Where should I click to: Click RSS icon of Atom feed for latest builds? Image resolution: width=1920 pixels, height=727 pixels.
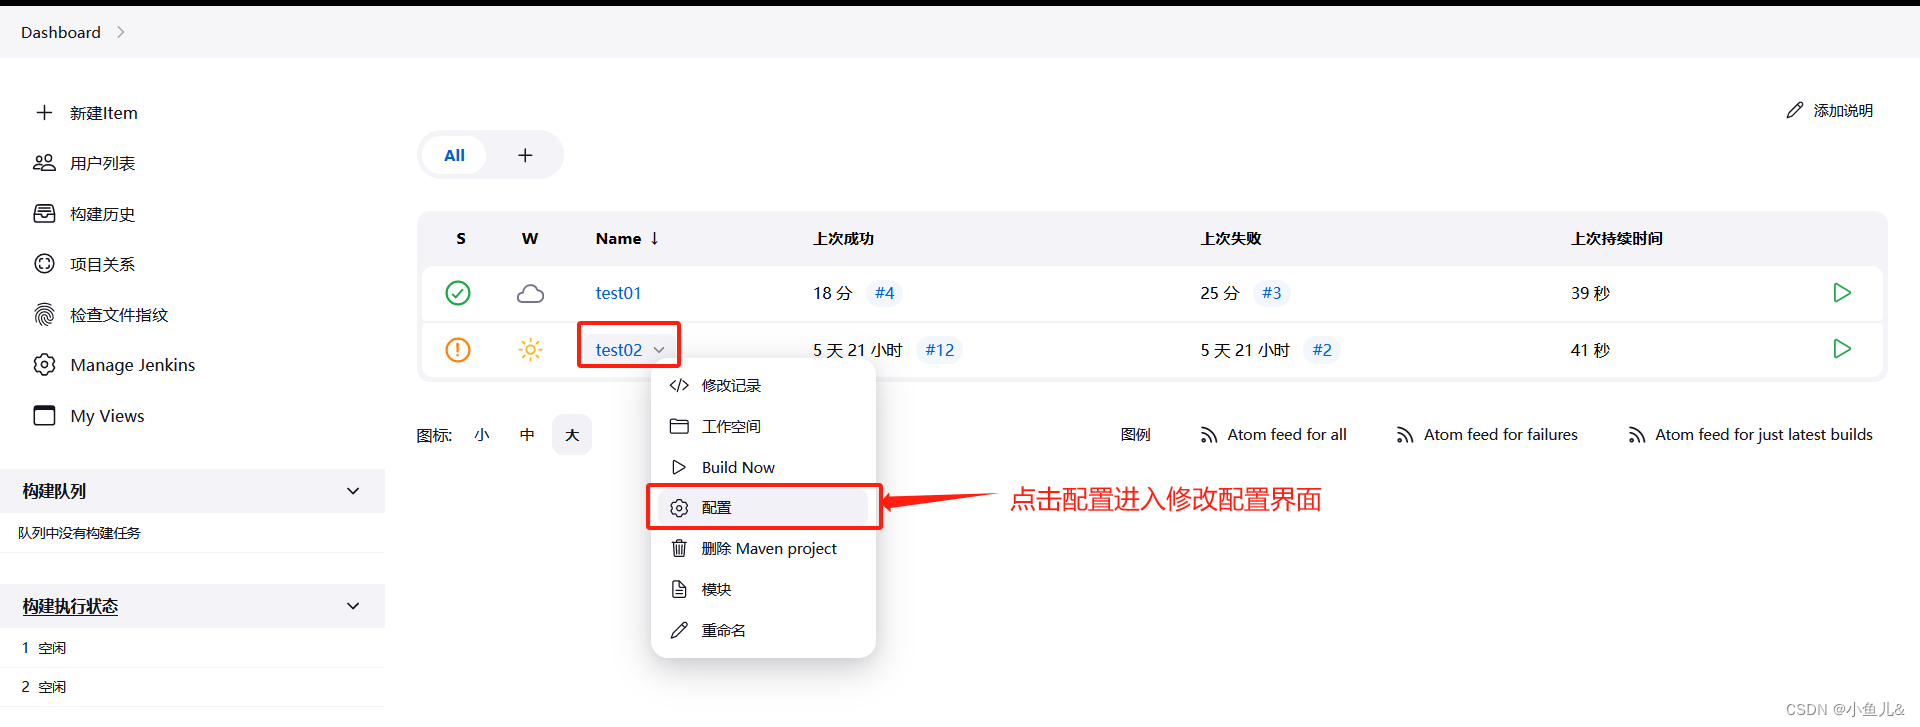[x=1637, y=435]
